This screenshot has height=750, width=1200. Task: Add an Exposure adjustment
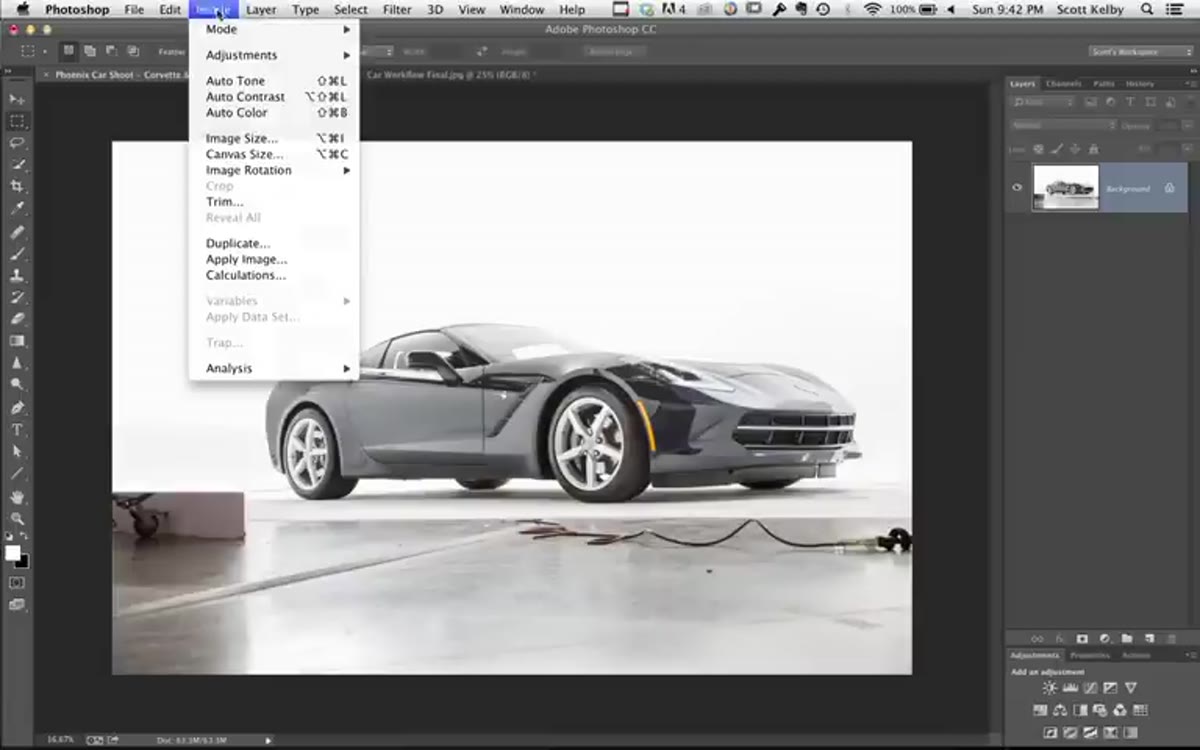click(x=1110, y=688)
